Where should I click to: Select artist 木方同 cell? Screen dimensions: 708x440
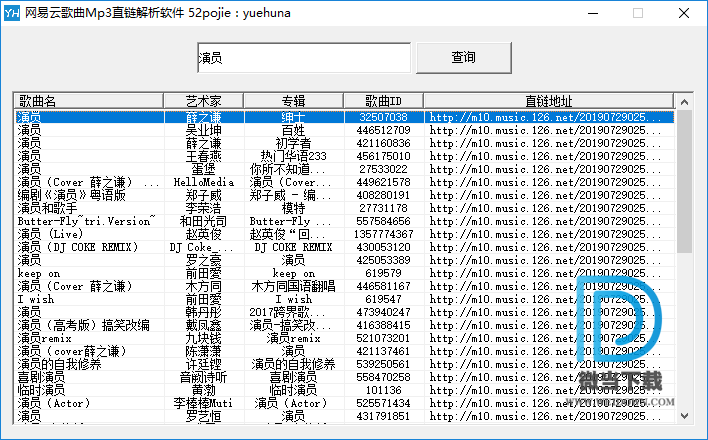[204, 286]
